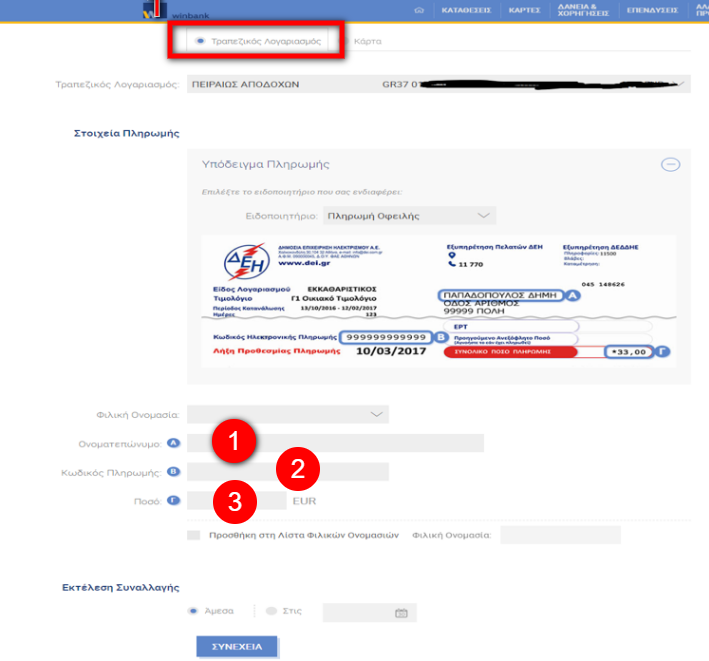Select the Τραπεζικός Λογαριασμός radio option
This screenshot has height=661, width=709.
tap(202, 42)
